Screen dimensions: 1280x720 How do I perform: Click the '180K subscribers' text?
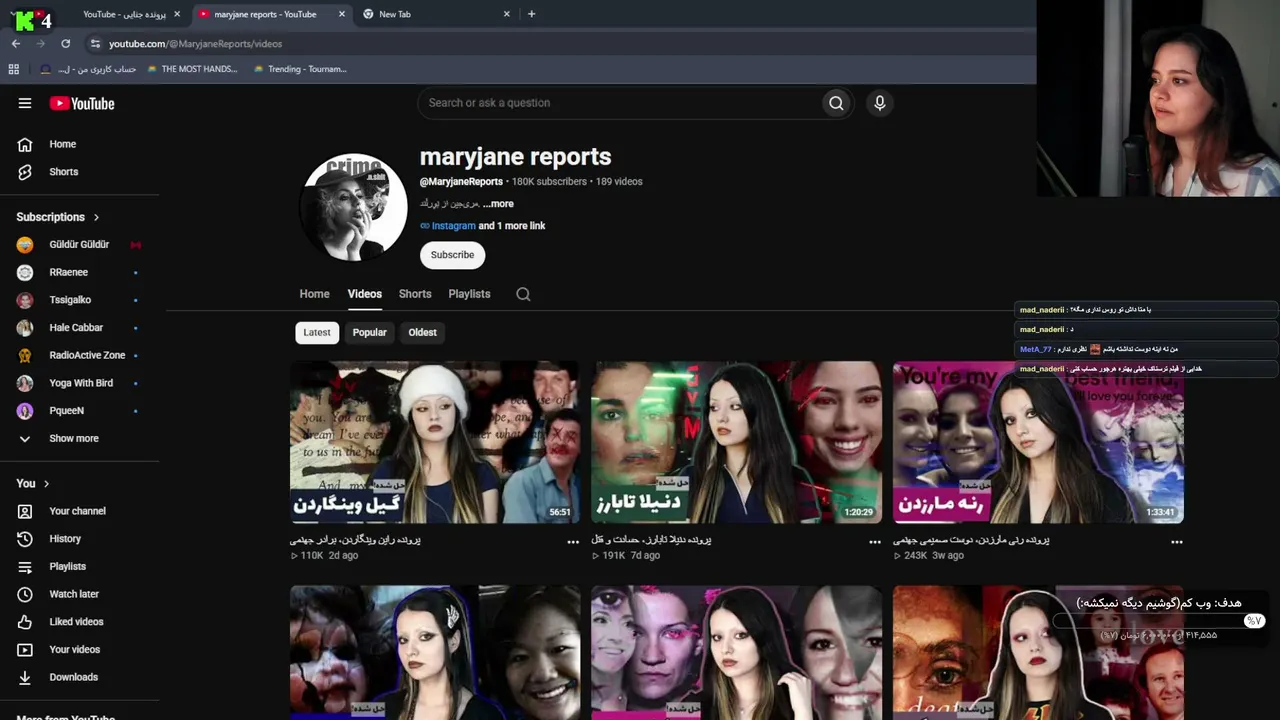549,182
